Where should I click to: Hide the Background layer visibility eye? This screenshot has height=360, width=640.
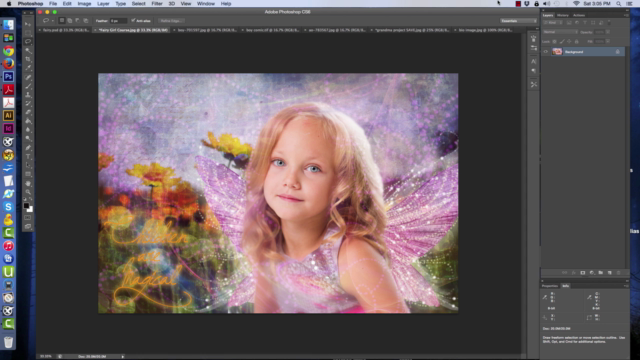coord(545,52)
